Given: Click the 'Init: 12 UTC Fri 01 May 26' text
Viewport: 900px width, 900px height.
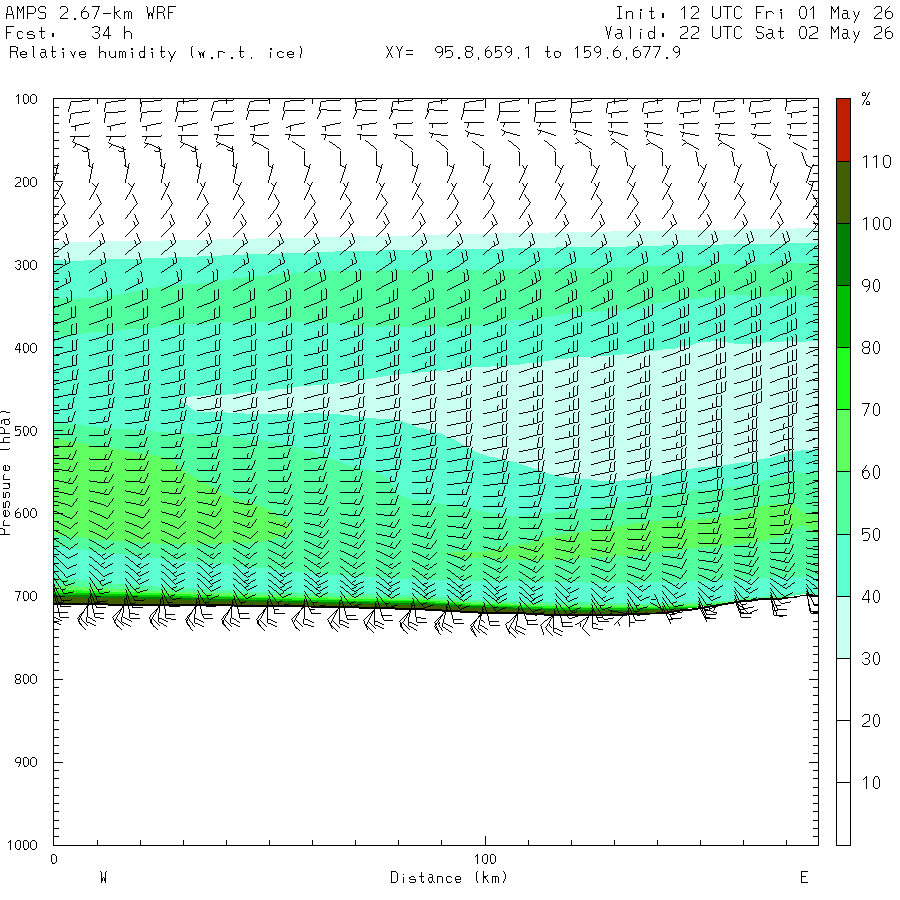Looking at the screenshot, I should (754, 13).
